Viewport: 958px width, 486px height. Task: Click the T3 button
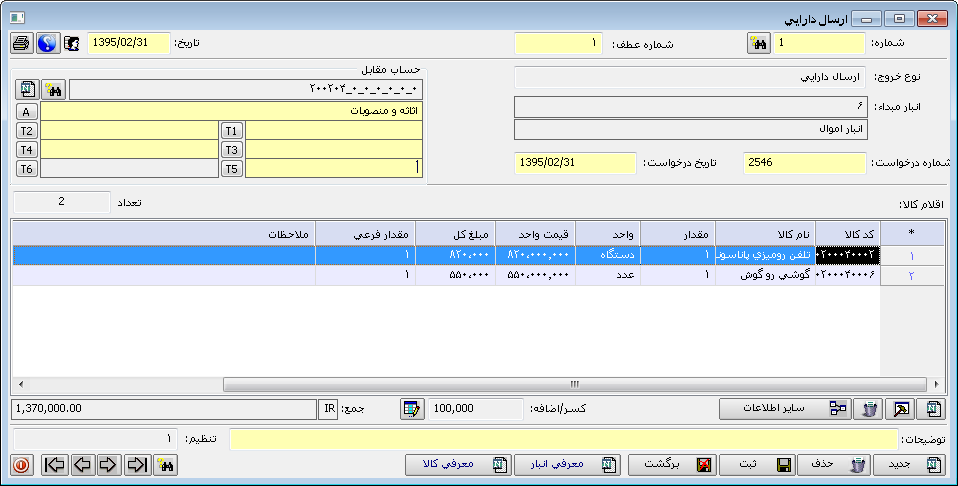232,150
